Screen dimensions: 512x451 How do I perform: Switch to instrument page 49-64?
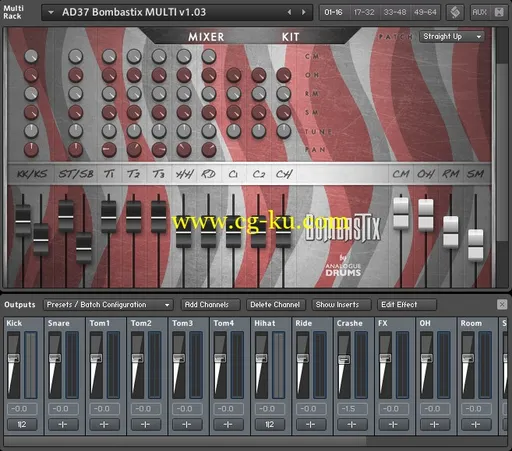pos(425,12)
